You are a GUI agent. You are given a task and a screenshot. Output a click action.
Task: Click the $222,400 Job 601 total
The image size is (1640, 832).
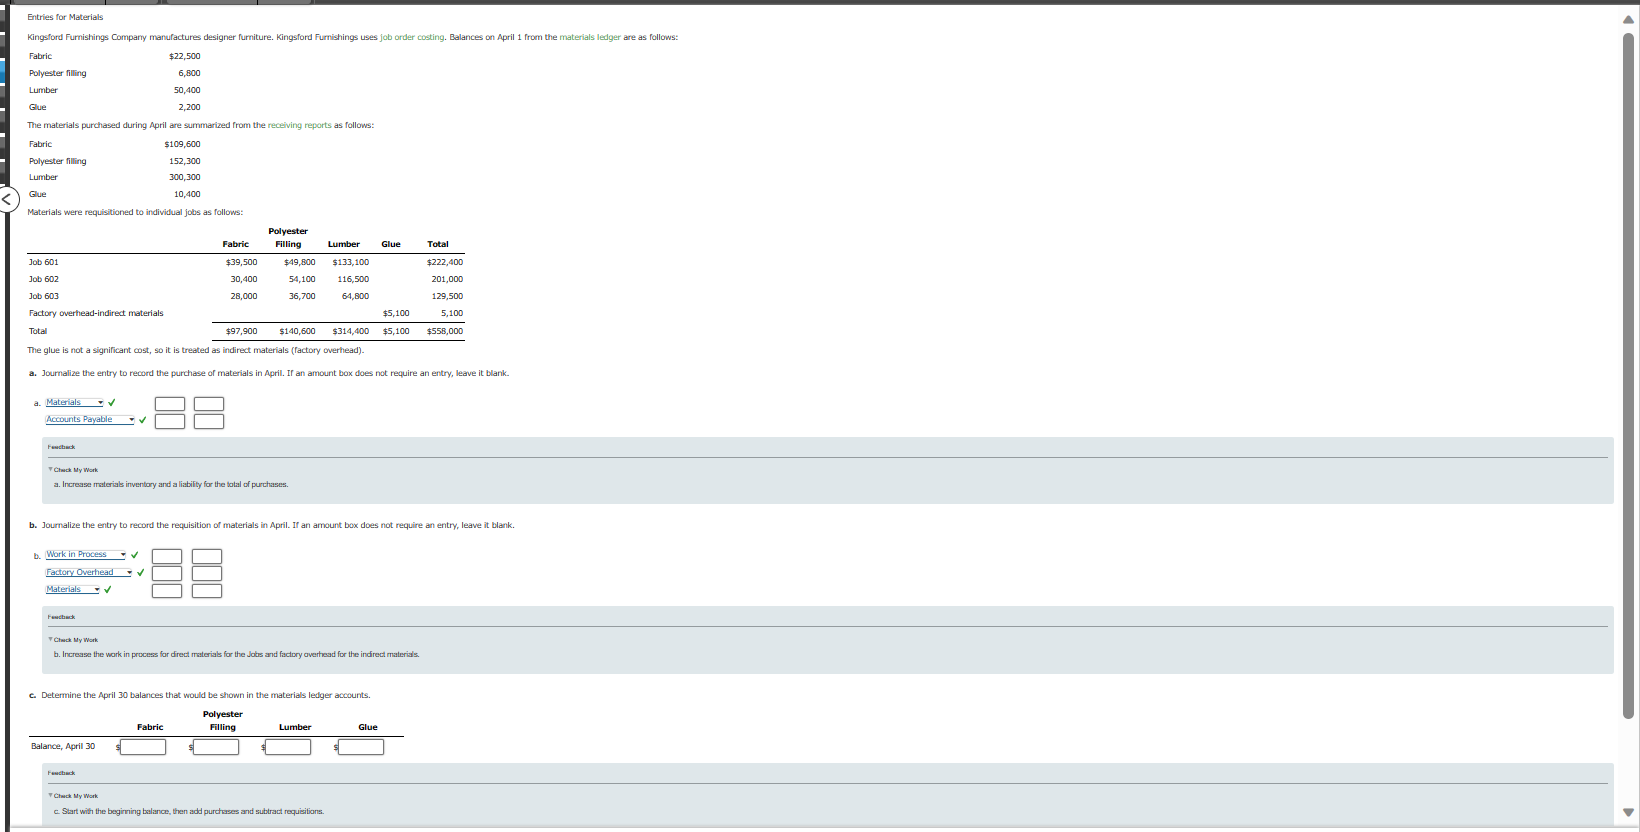coord(445,262)
